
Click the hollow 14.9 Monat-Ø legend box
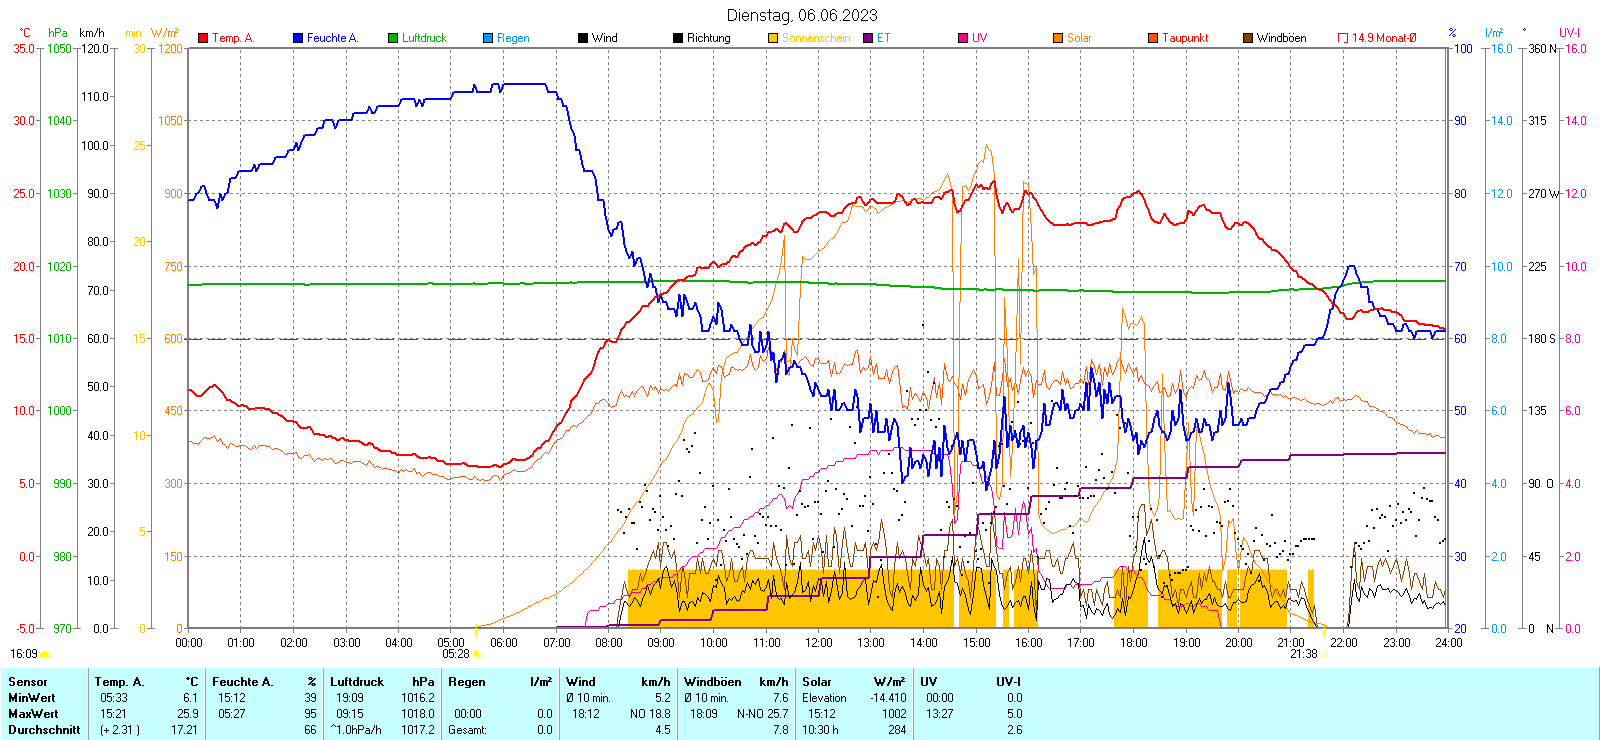click(1343, 38)
